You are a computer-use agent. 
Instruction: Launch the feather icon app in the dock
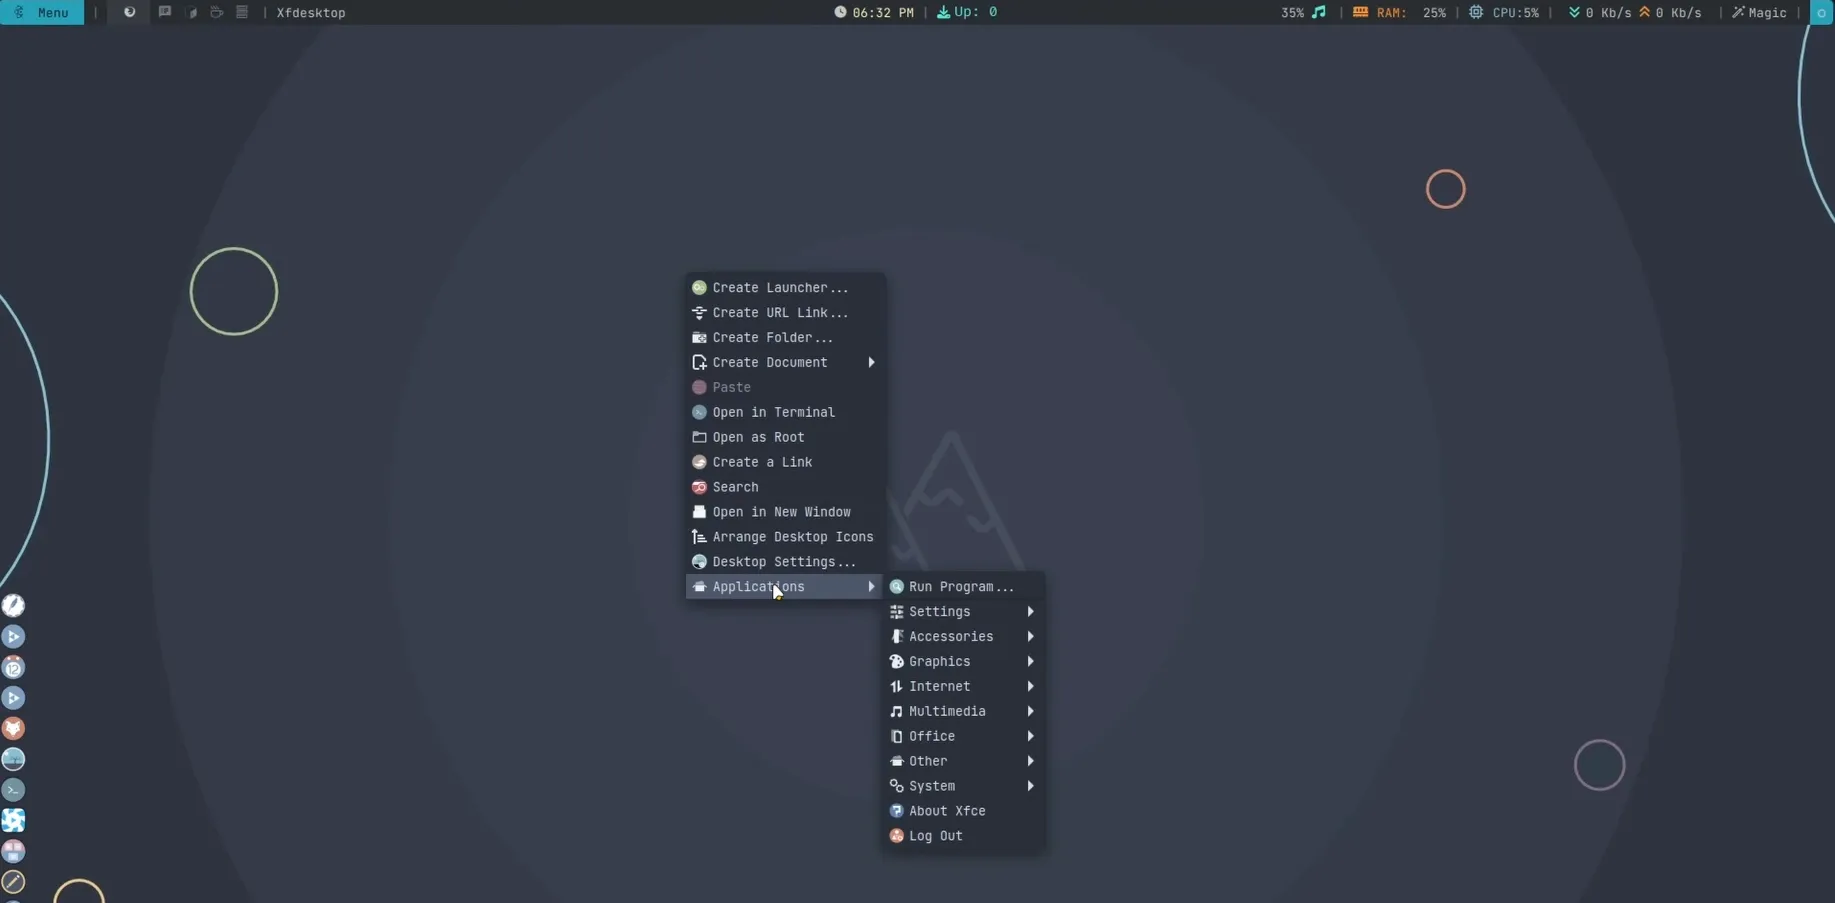tap(13, 605)
